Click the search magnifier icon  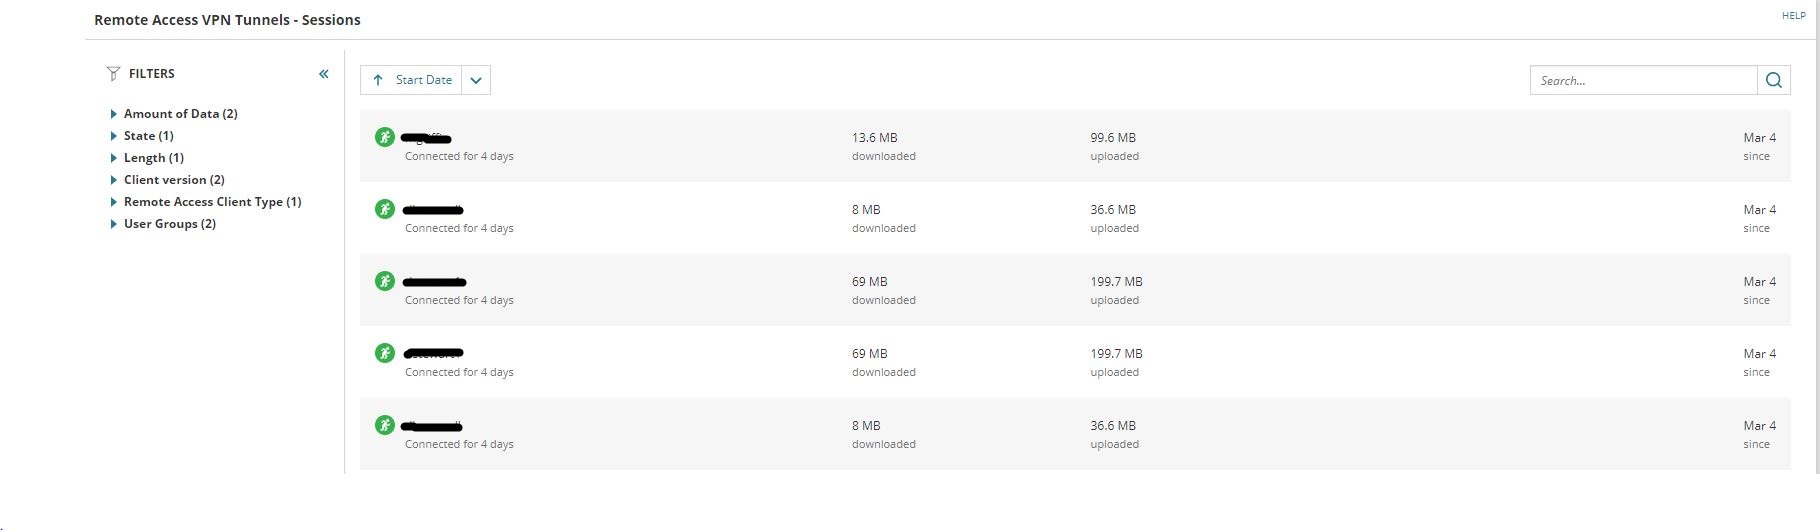coord(1774,80)
